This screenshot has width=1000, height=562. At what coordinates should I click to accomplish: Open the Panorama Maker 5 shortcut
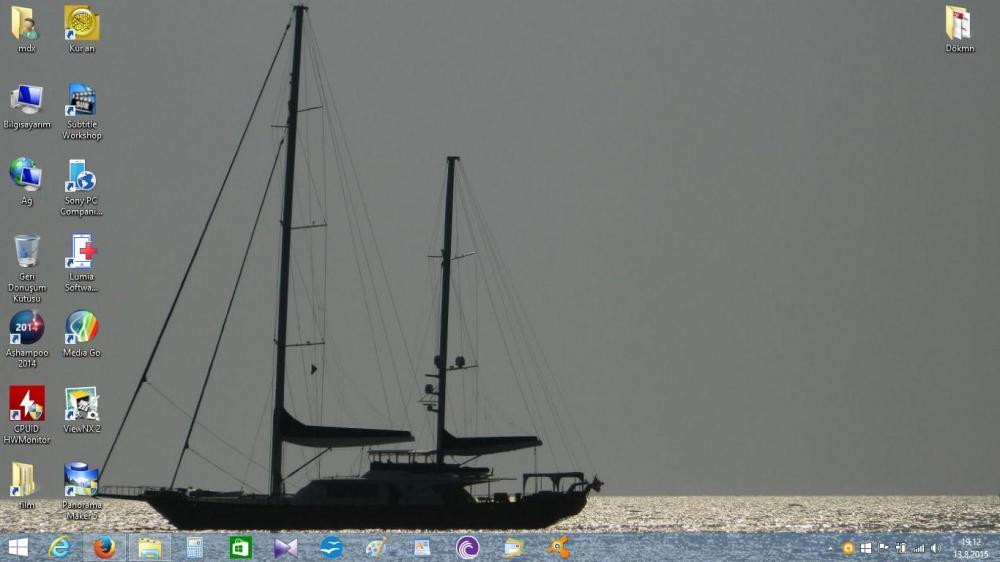(x=81, y=480)
